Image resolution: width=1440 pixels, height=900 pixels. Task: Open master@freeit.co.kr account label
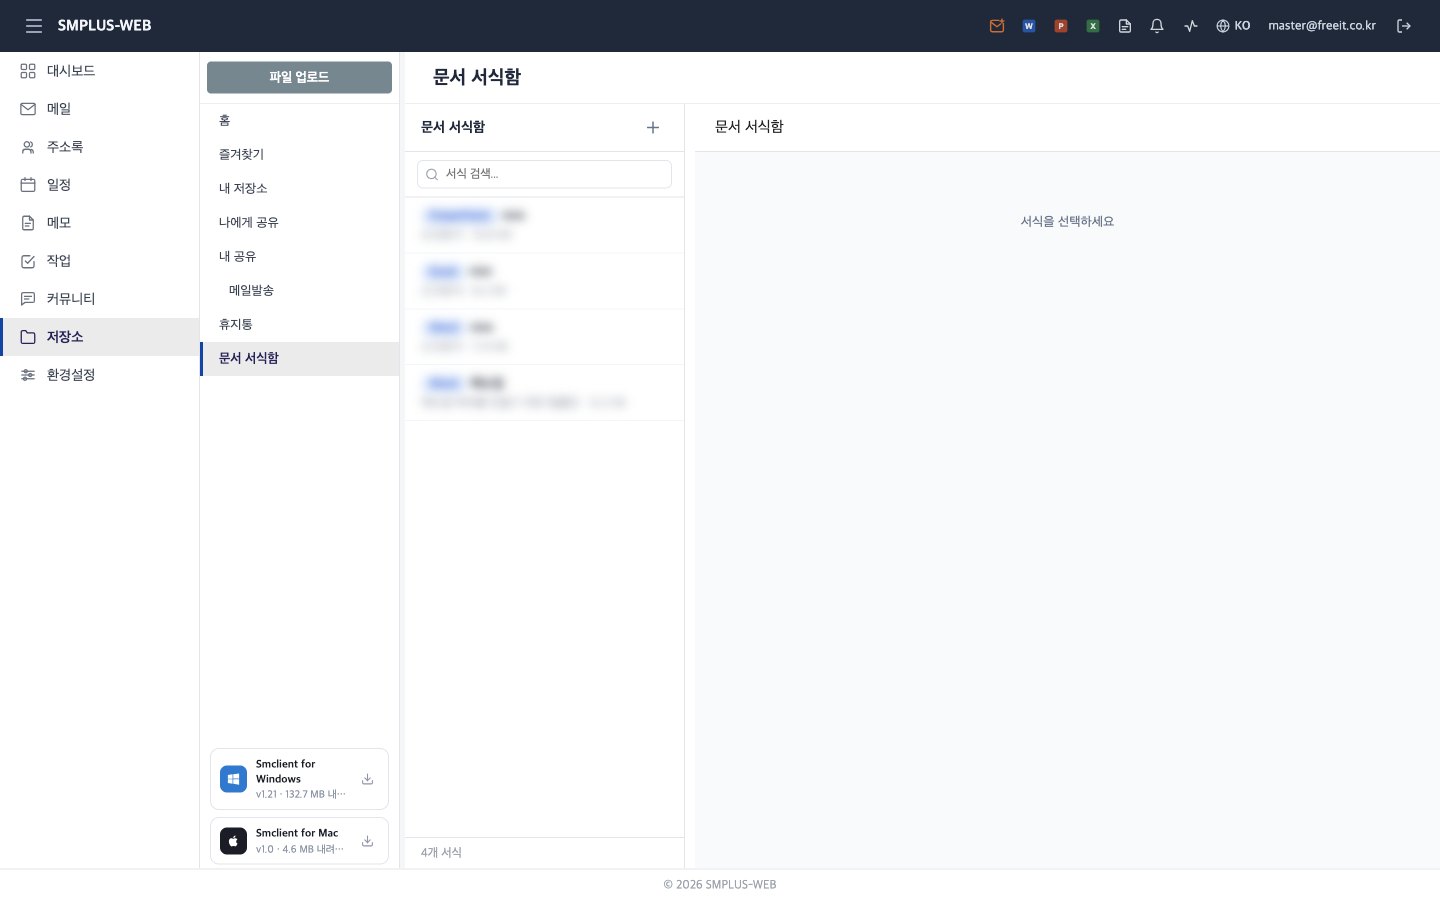pyautogui.click(x=1322, y=26)
